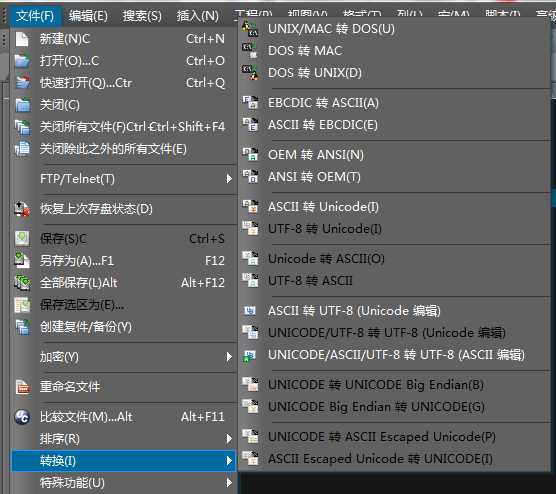Image resolution: width=556 pixels, height=494 pixels.
Task: Click the icon beside DOS 转 MAC
Action: (x=250, y=51)
